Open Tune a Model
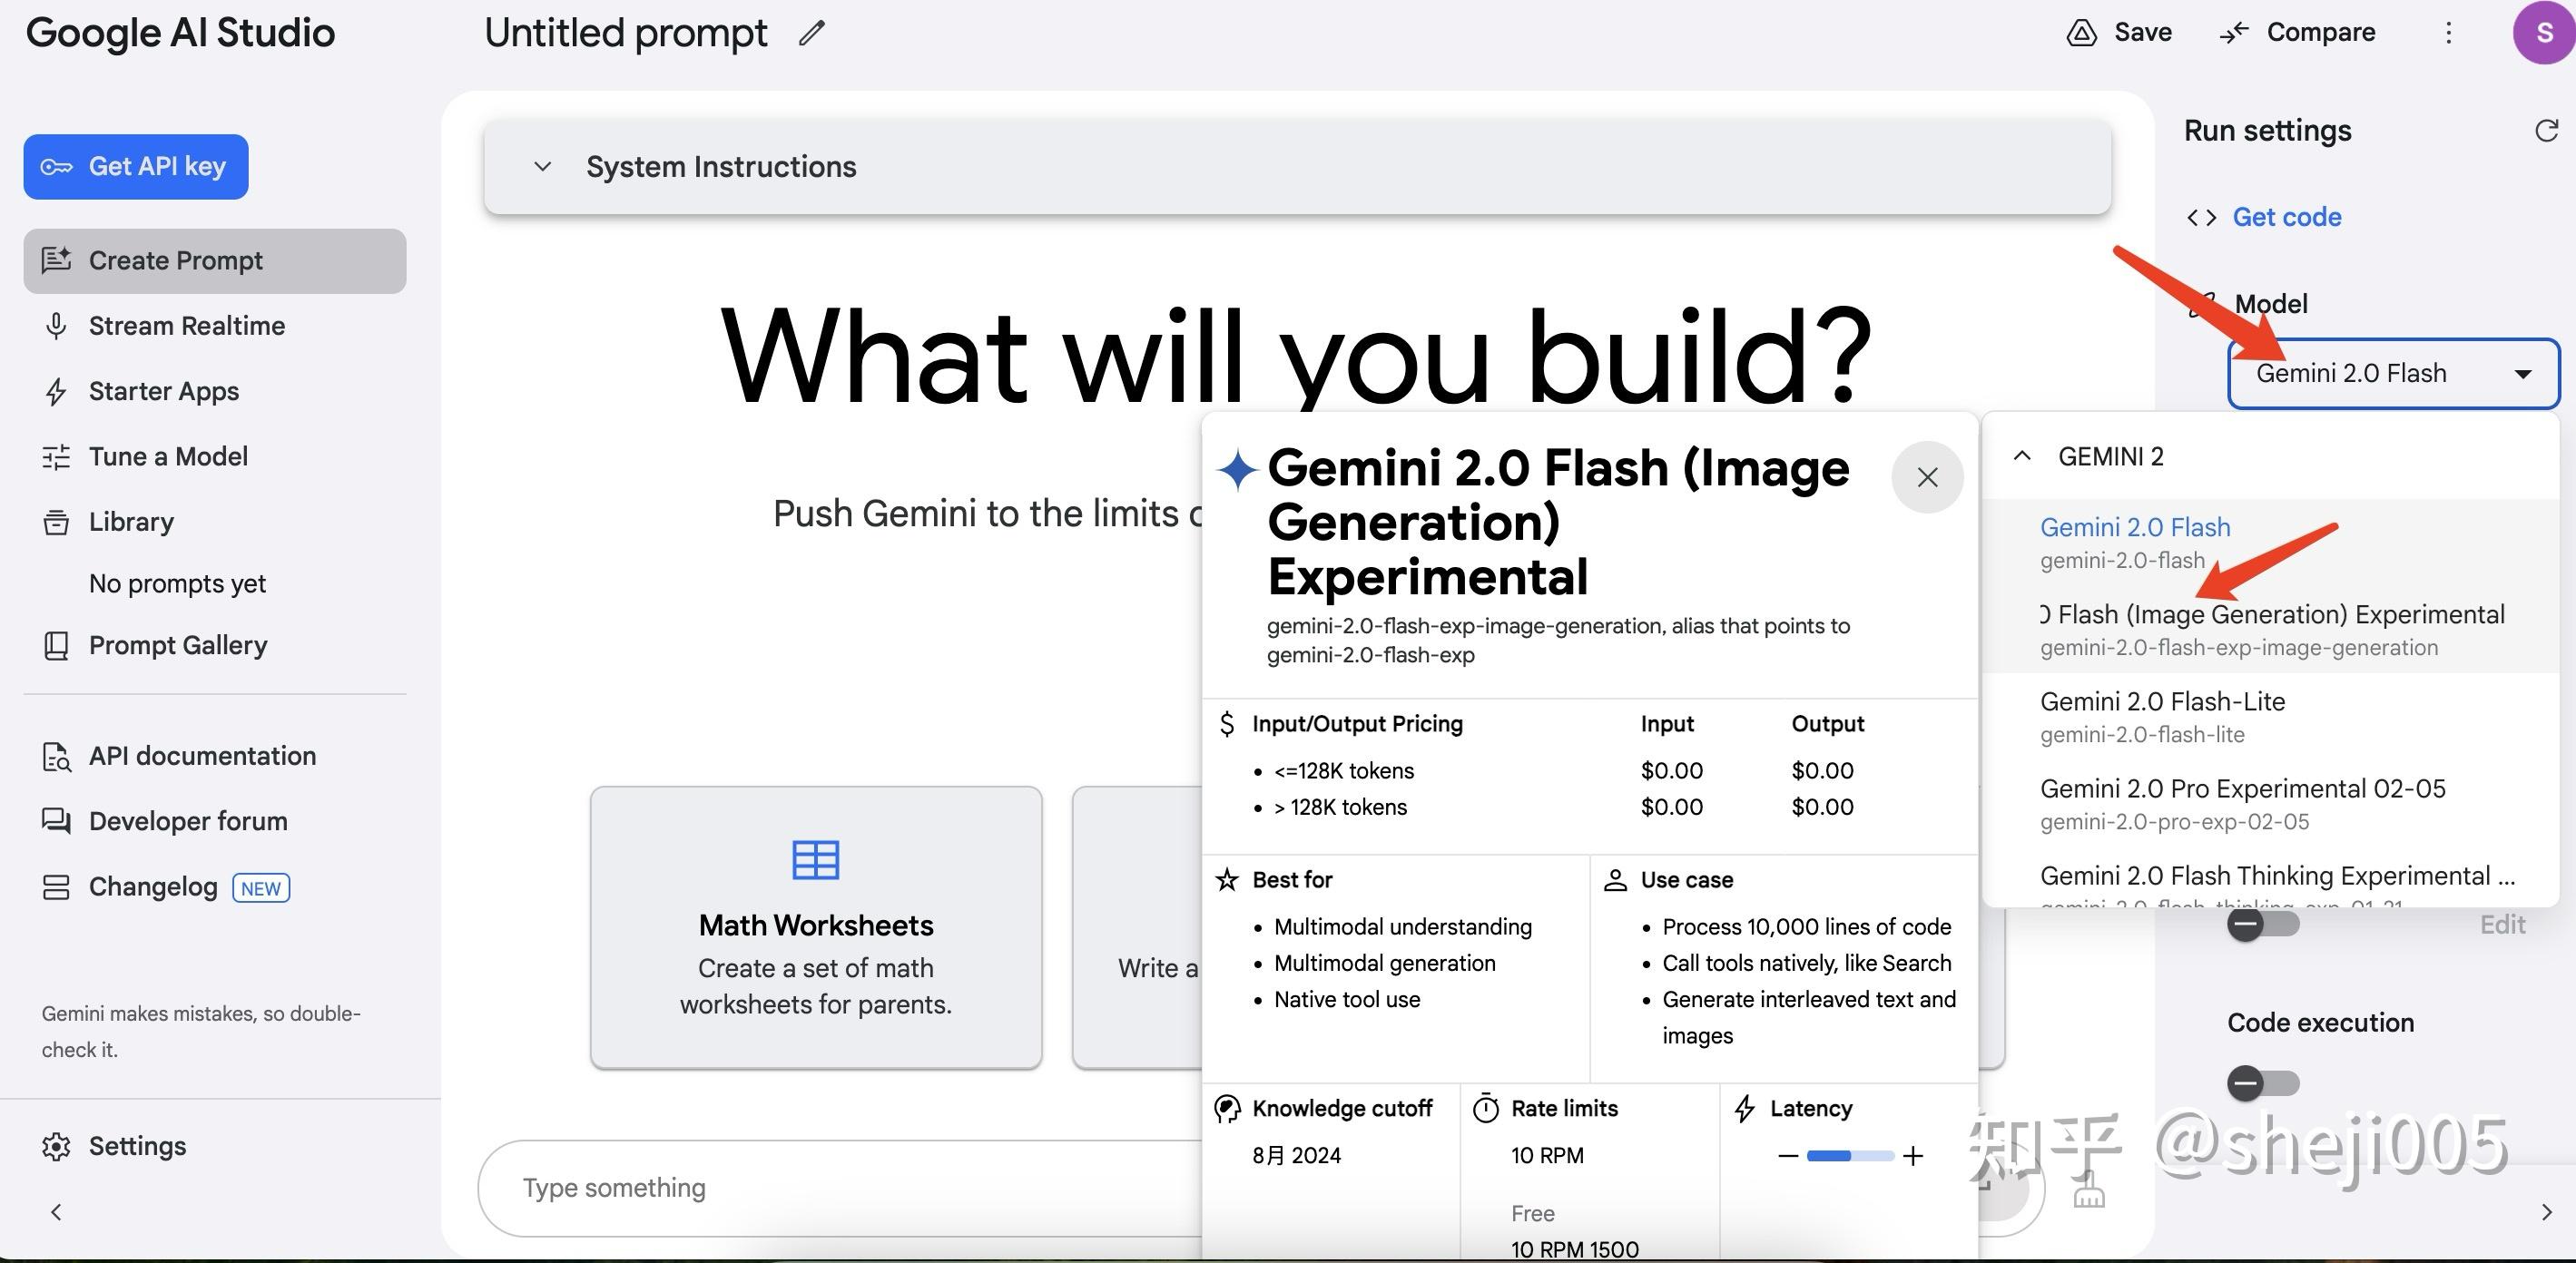 pyautogui.click(x=168, y=456)
